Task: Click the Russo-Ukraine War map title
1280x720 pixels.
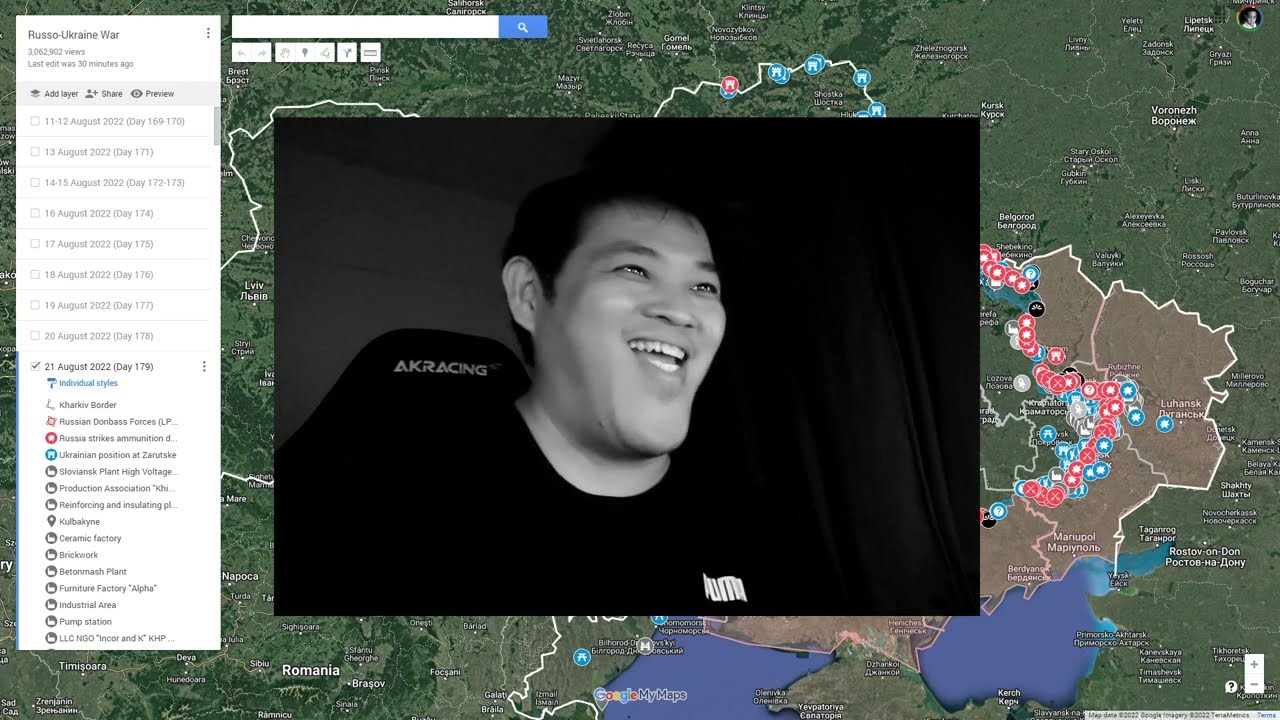Action: [74, 35]
